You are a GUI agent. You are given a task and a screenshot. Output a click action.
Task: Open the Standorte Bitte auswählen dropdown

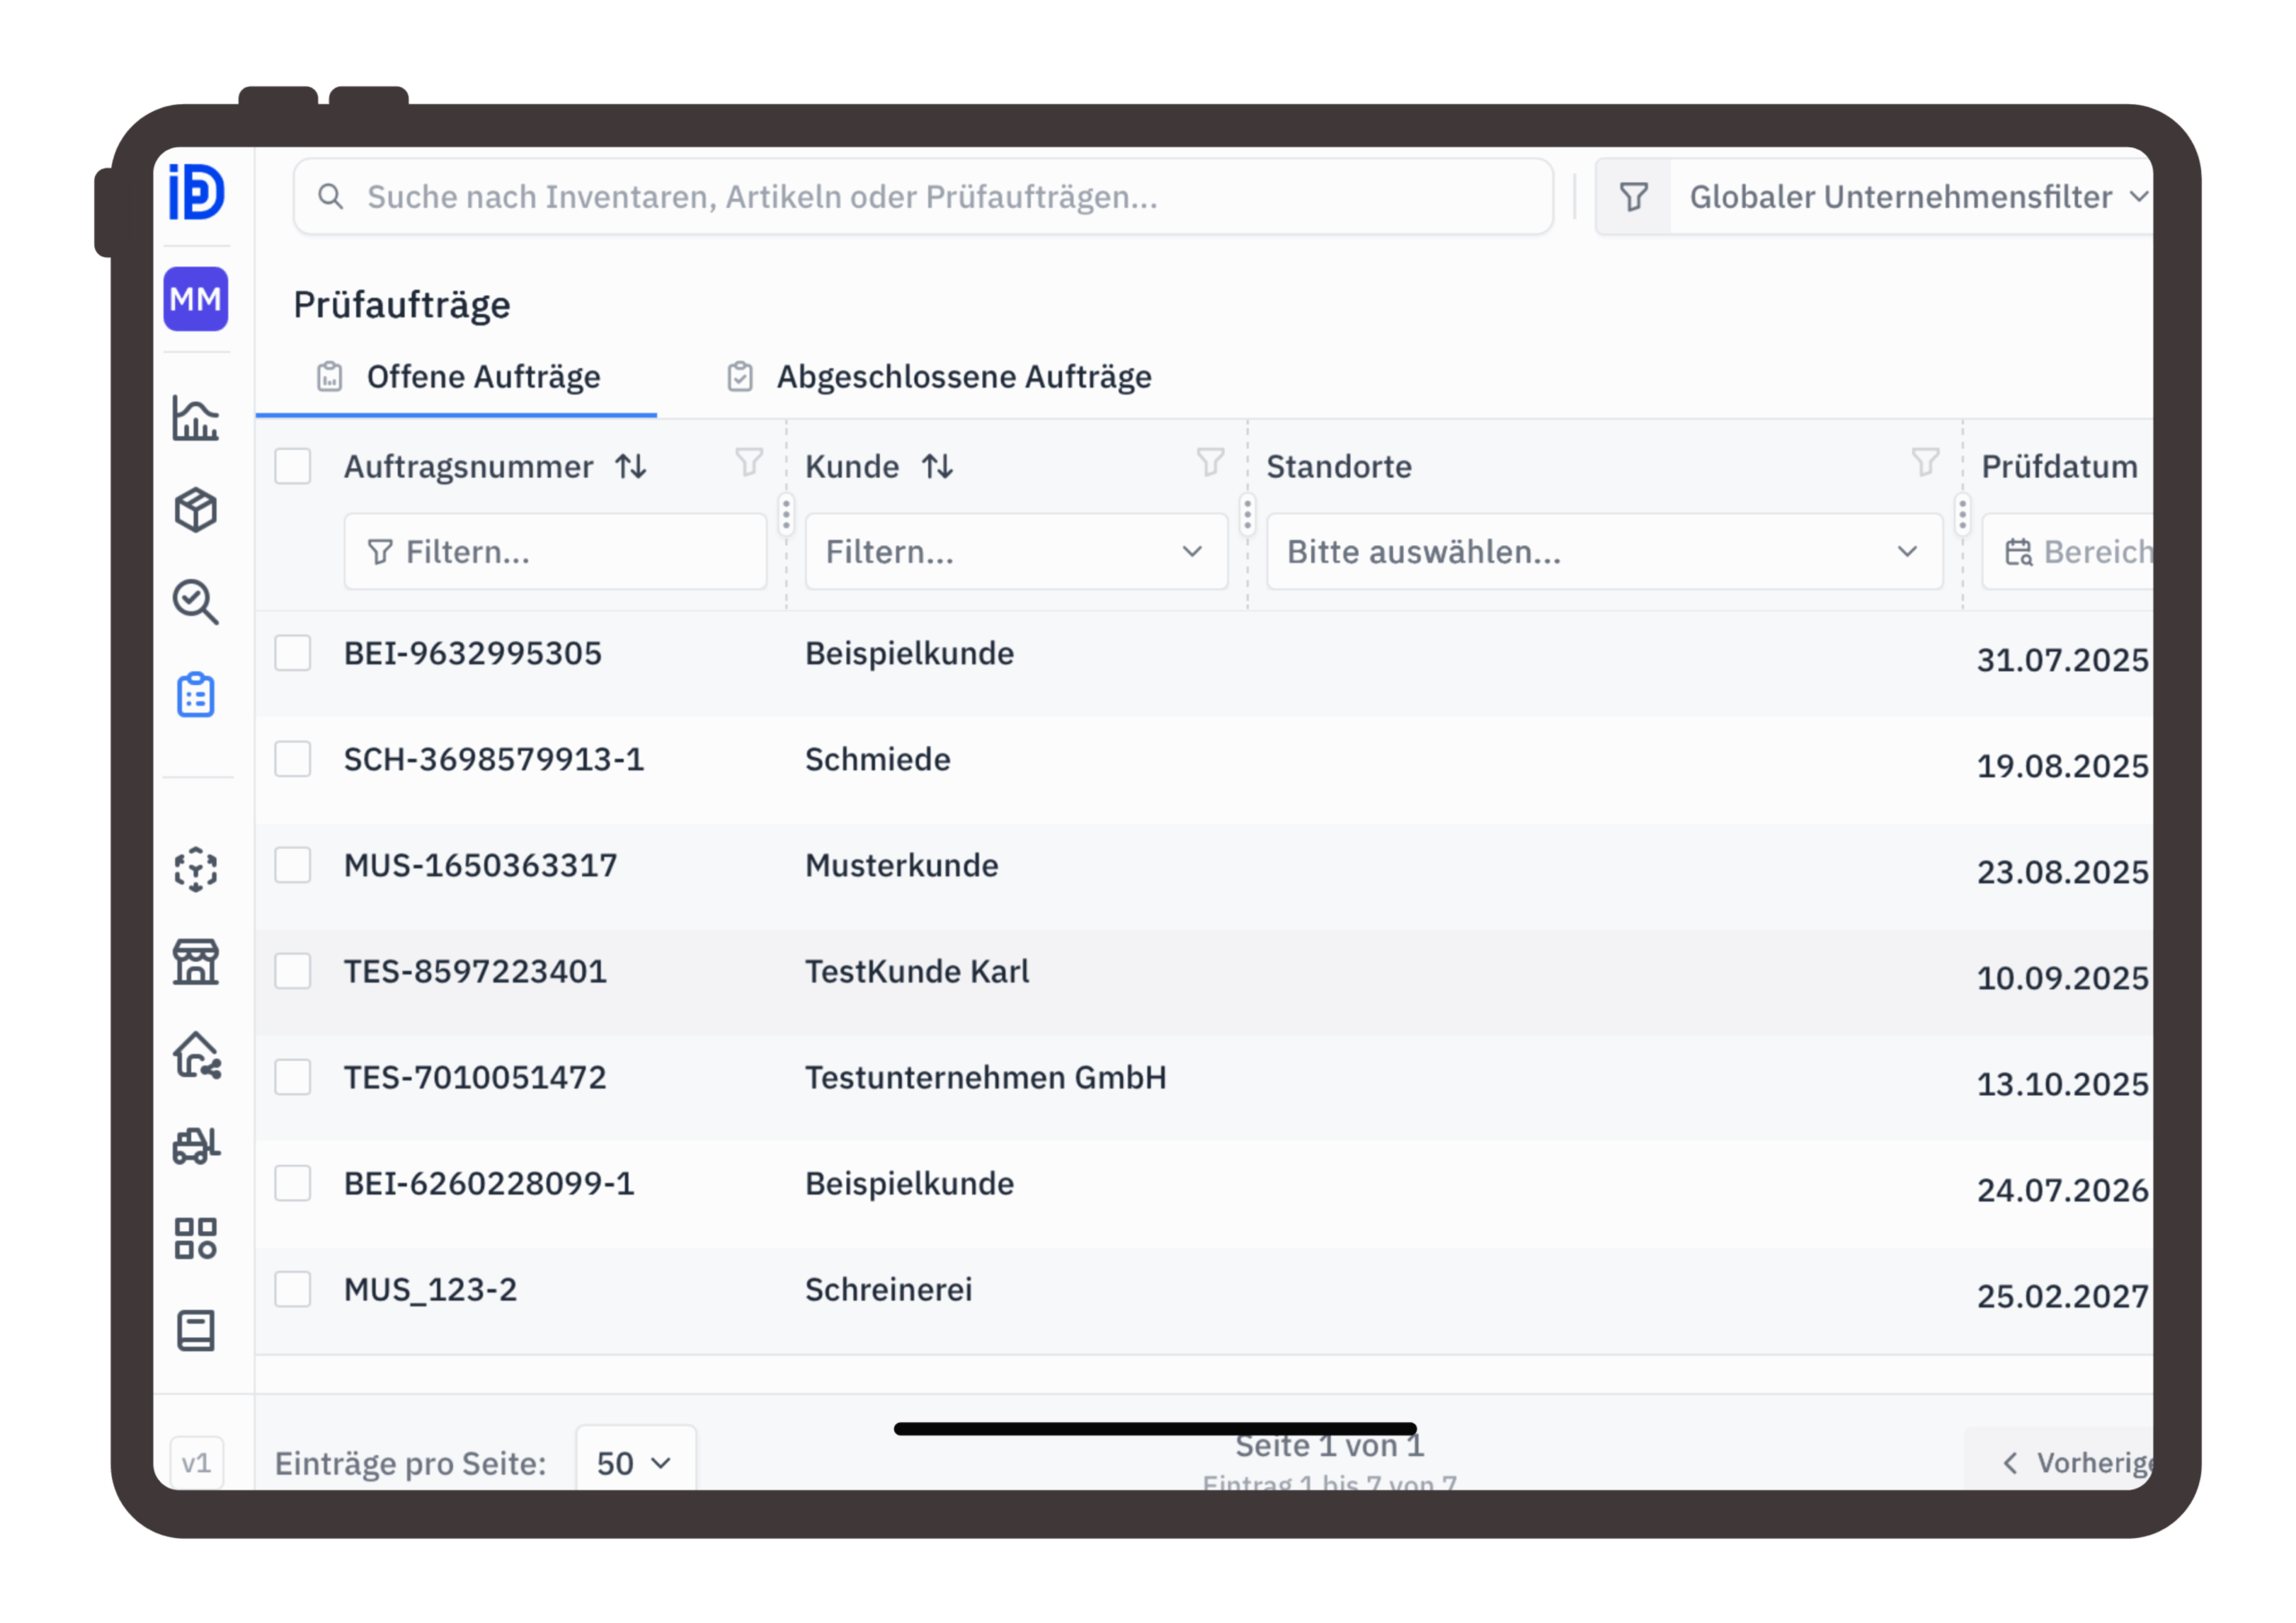(1604, 552)
